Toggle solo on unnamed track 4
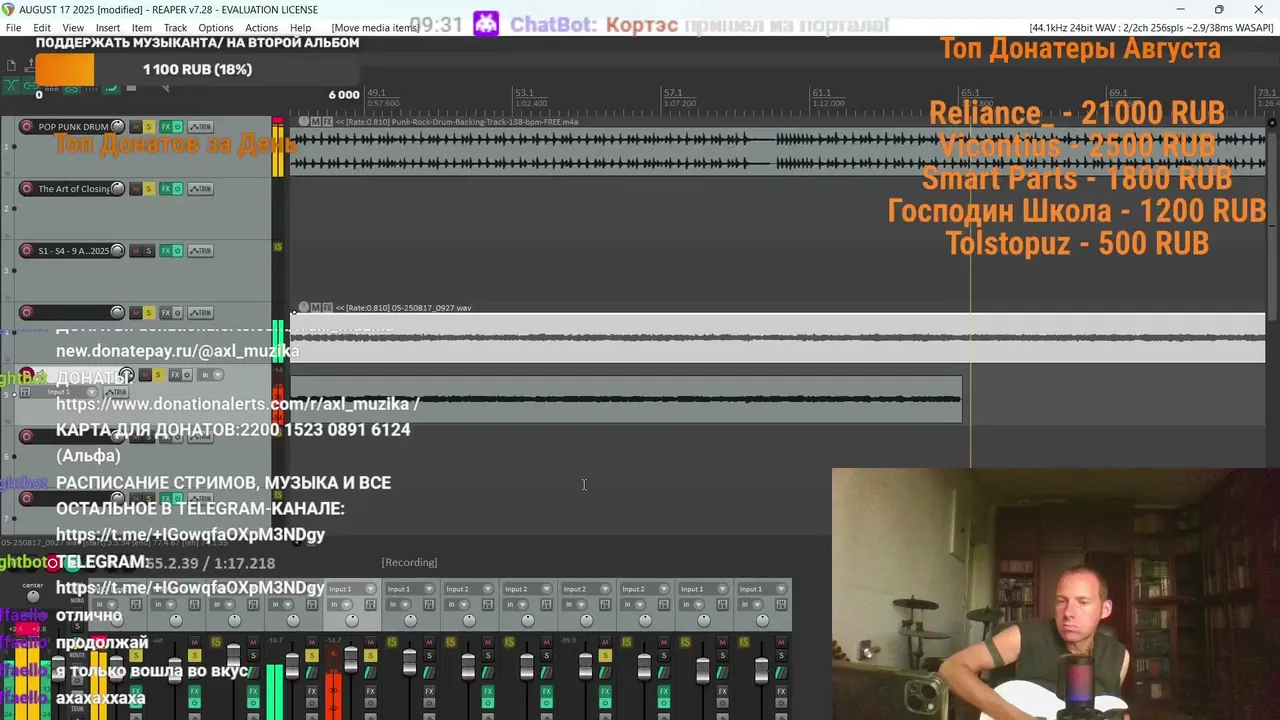Screen dimensions: 1280x720 pyautogui.click(x=149, y=313)
